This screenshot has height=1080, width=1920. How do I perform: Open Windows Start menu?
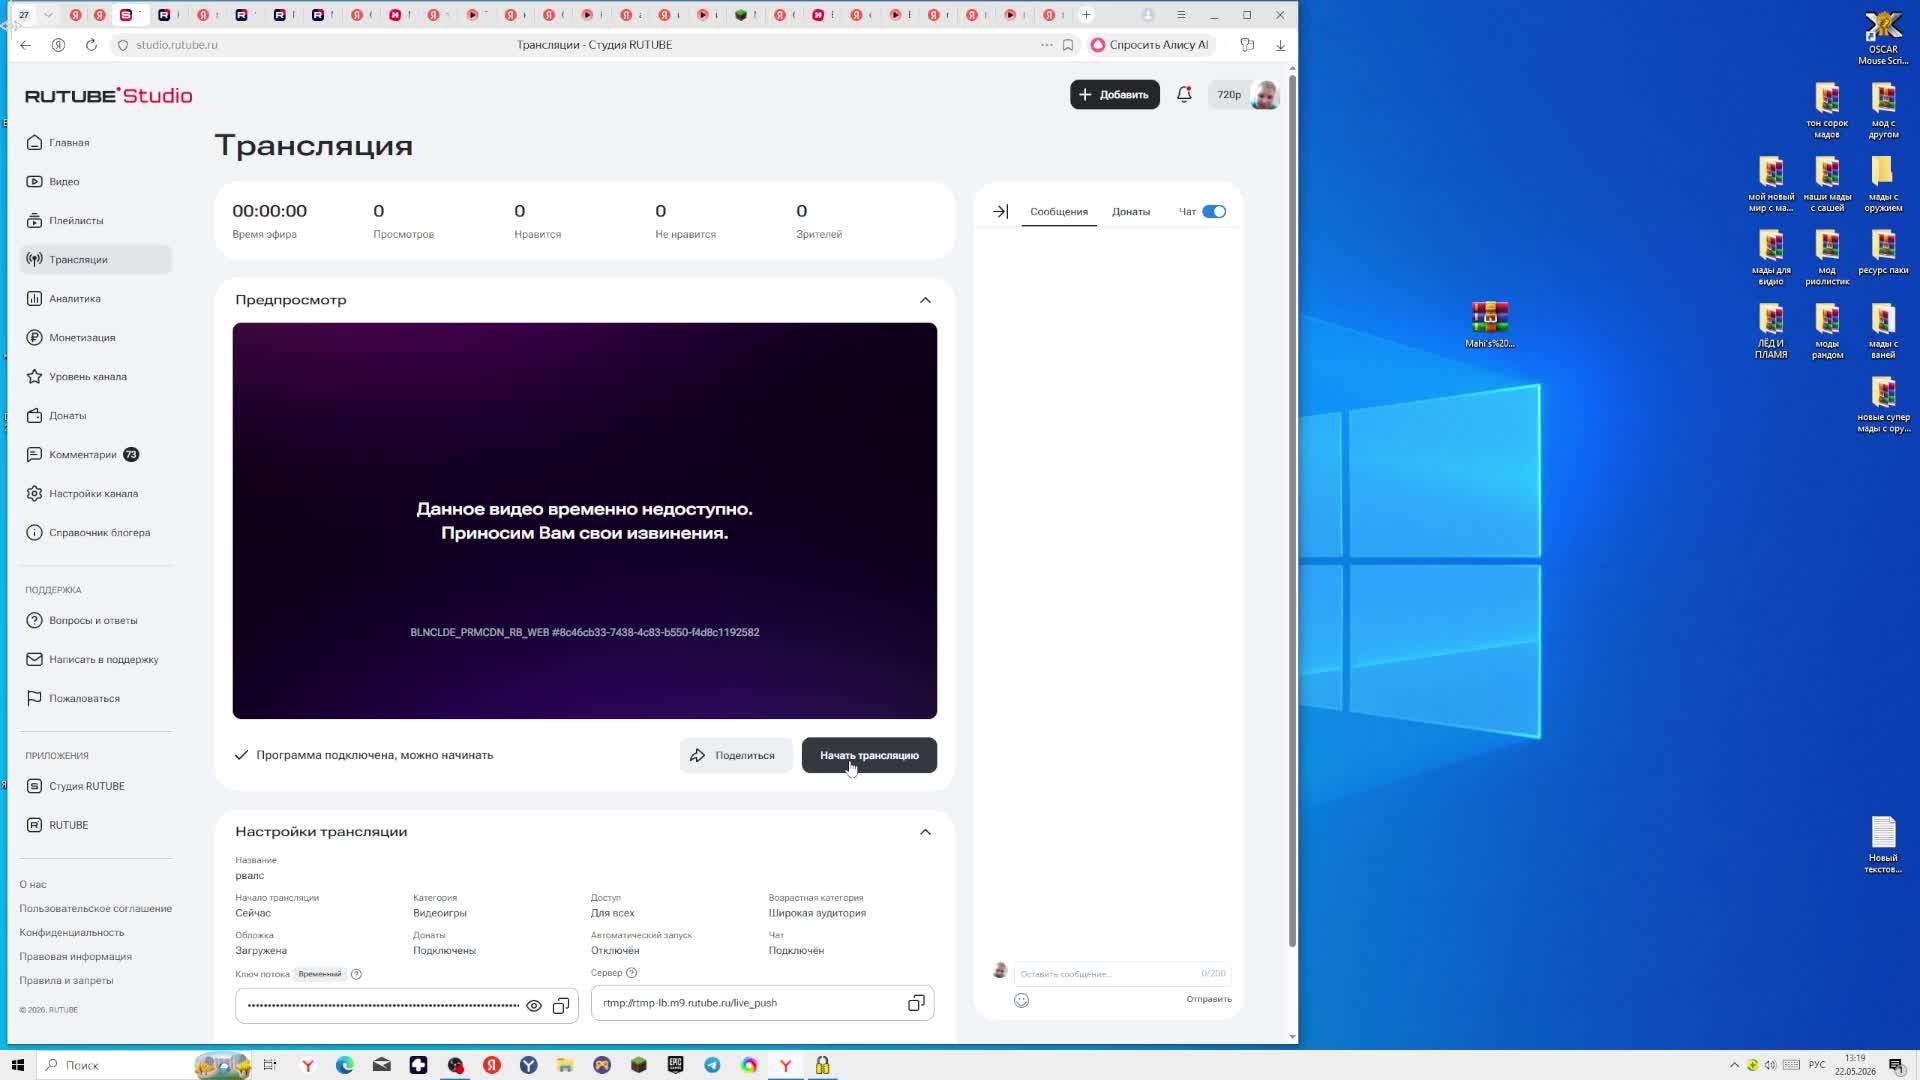tap(17, 1065)
